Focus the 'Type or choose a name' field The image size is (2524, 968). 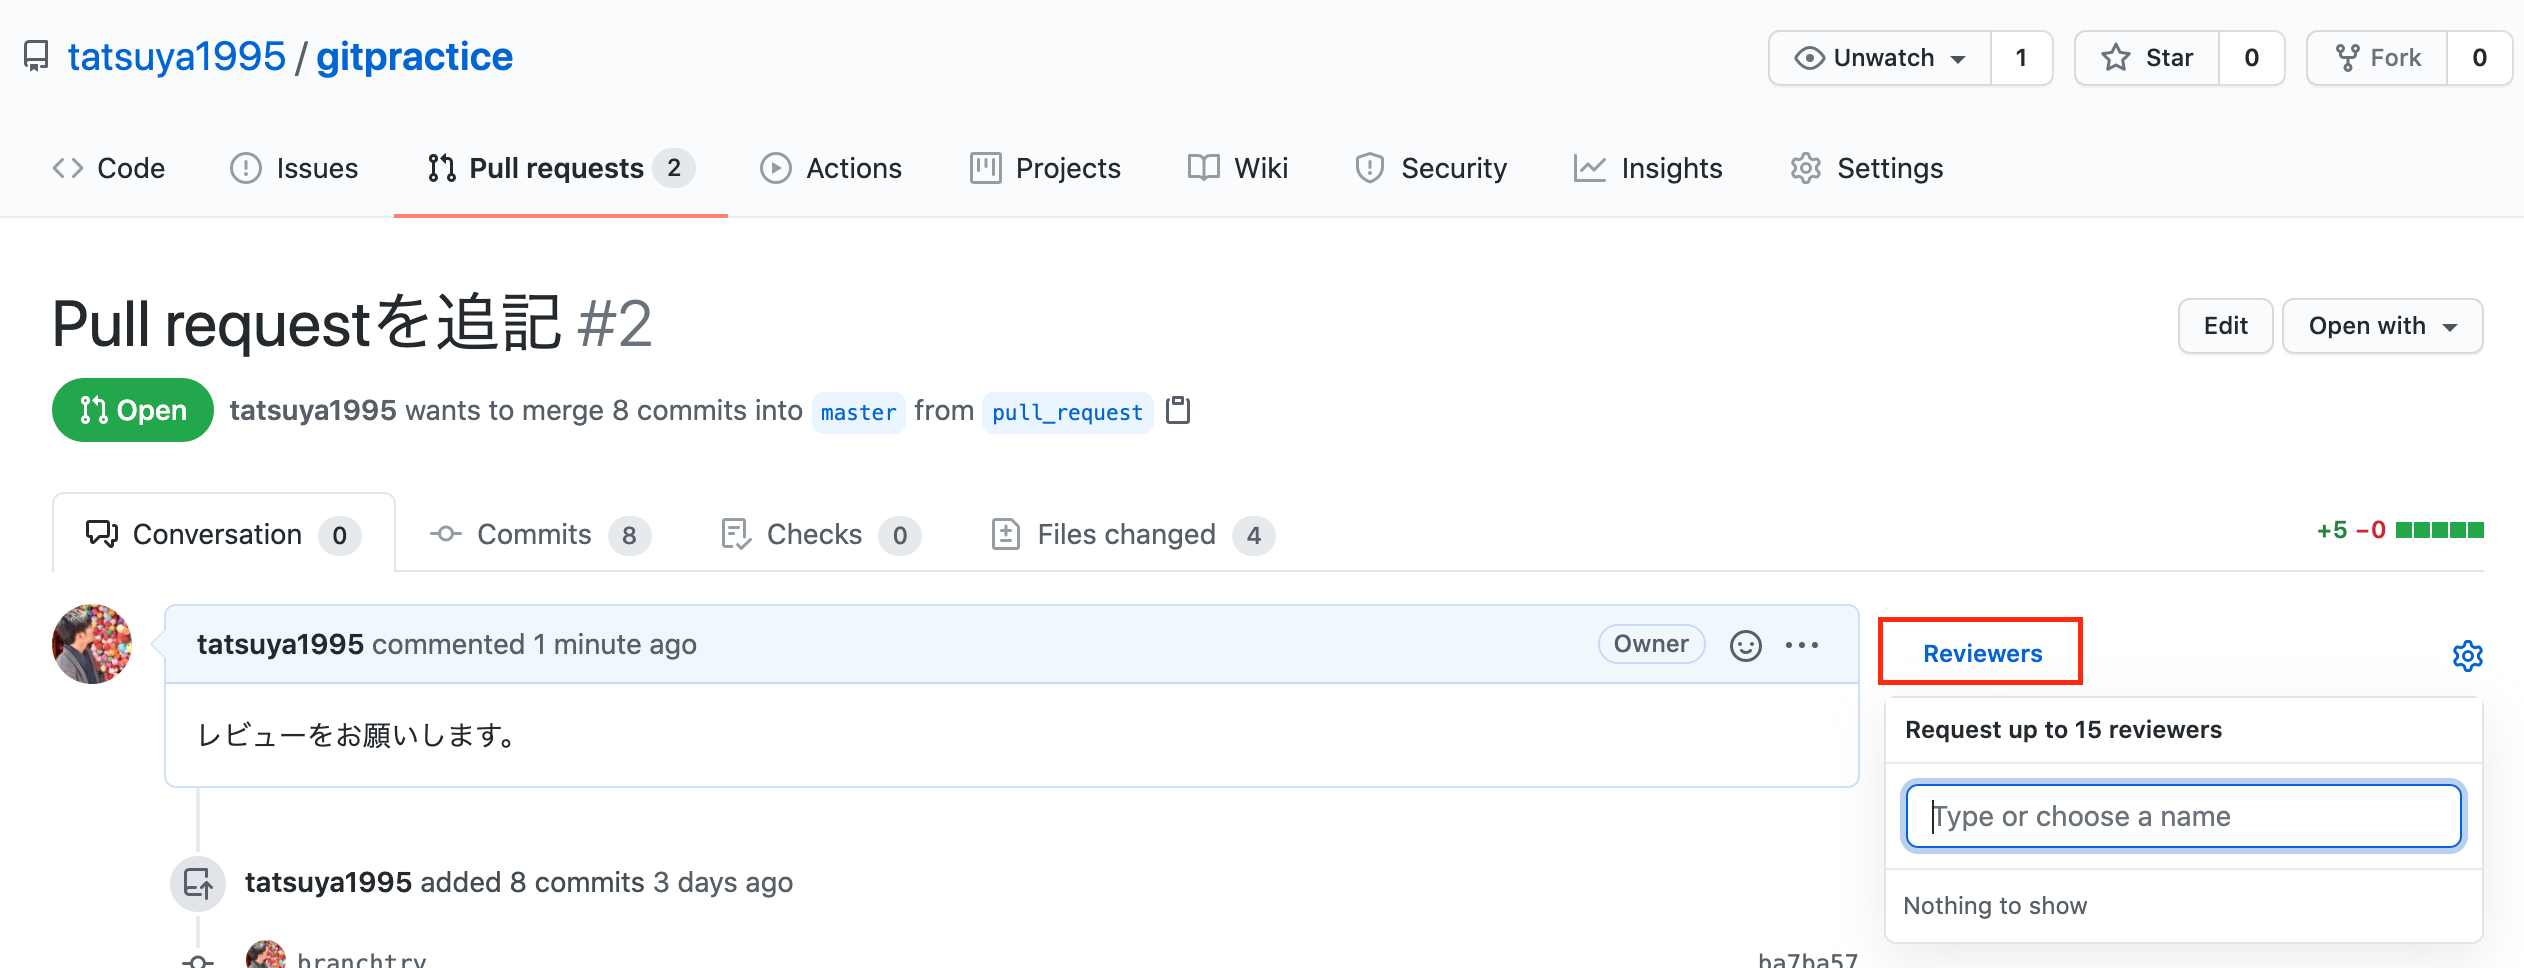tap(2183, 816)
